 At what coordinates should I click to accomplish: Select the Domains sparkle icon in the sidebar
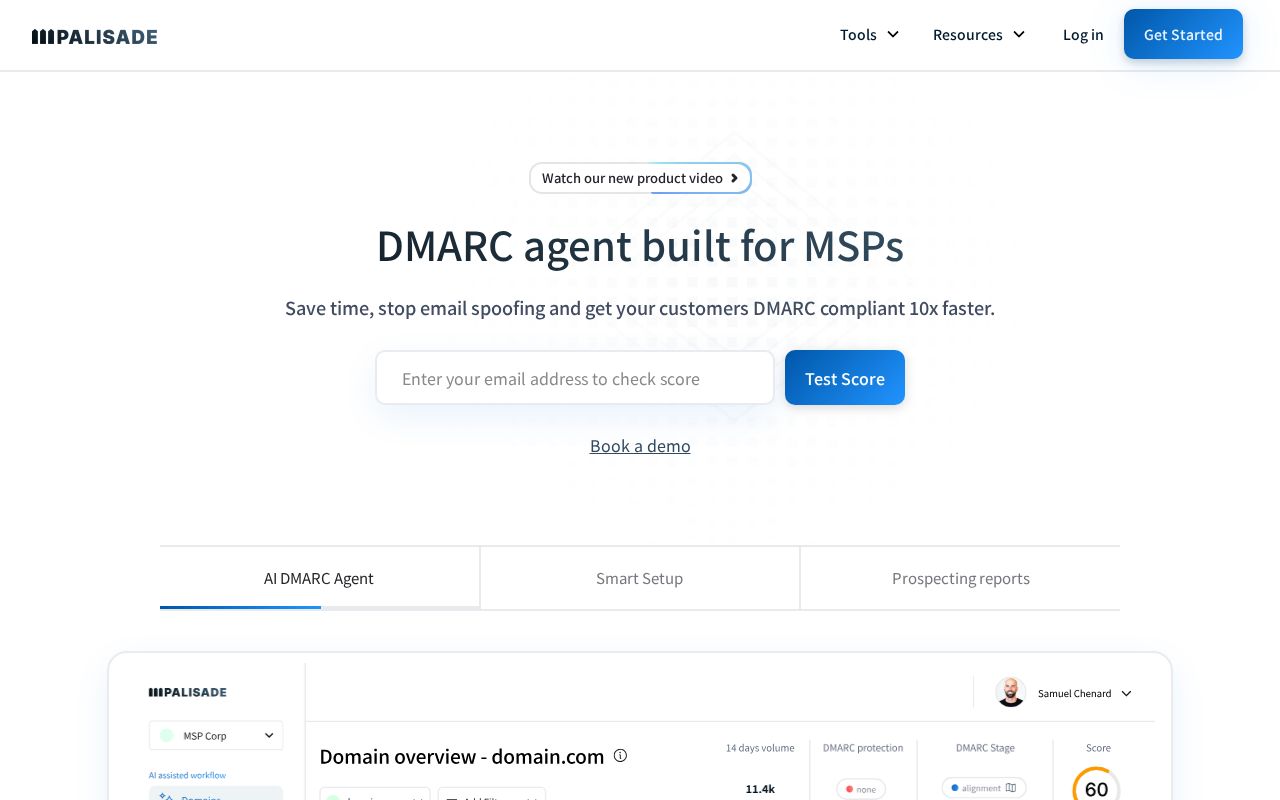coord(166,795)
